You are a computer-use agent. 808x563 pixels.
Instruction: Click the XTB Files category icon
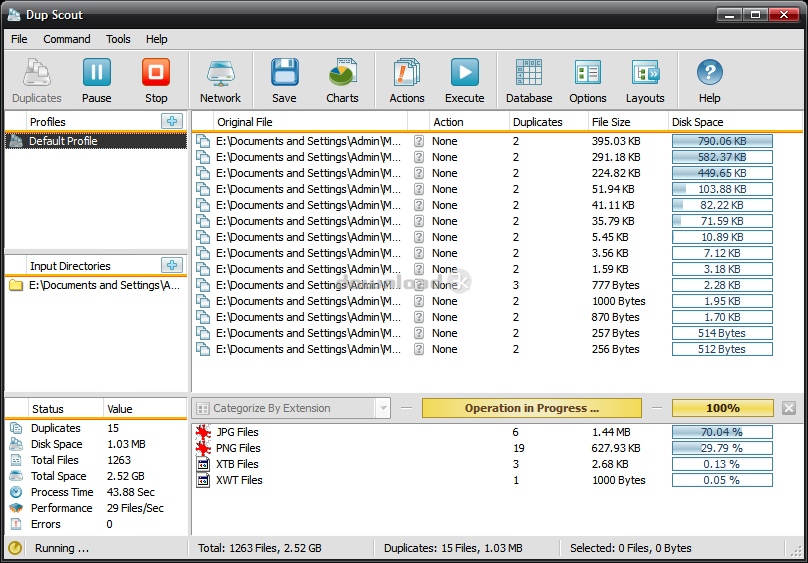pyautogui.click(x=204, y=464)
